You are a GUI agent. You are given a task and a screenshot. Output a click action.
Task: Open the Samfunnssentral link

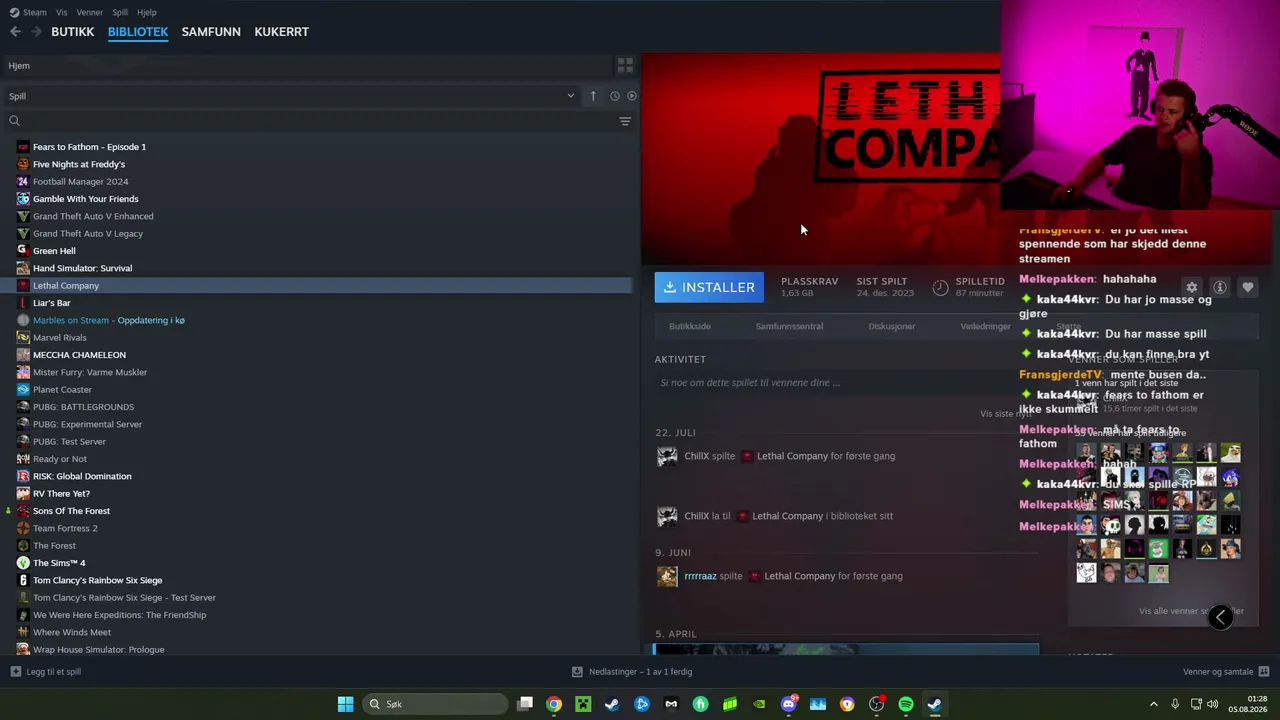(789, 326)
